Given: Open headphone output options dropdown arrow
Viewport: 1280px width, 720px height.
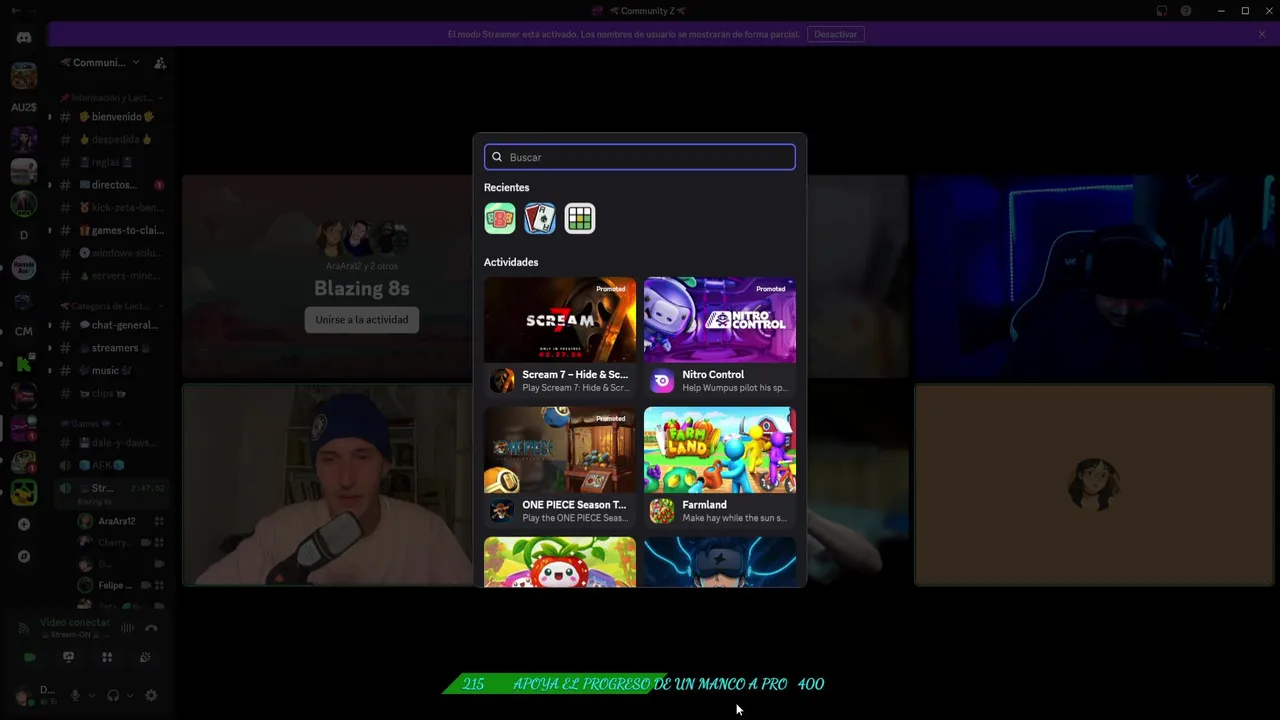Looking at the screenshot, I should (x=130, y=696).
